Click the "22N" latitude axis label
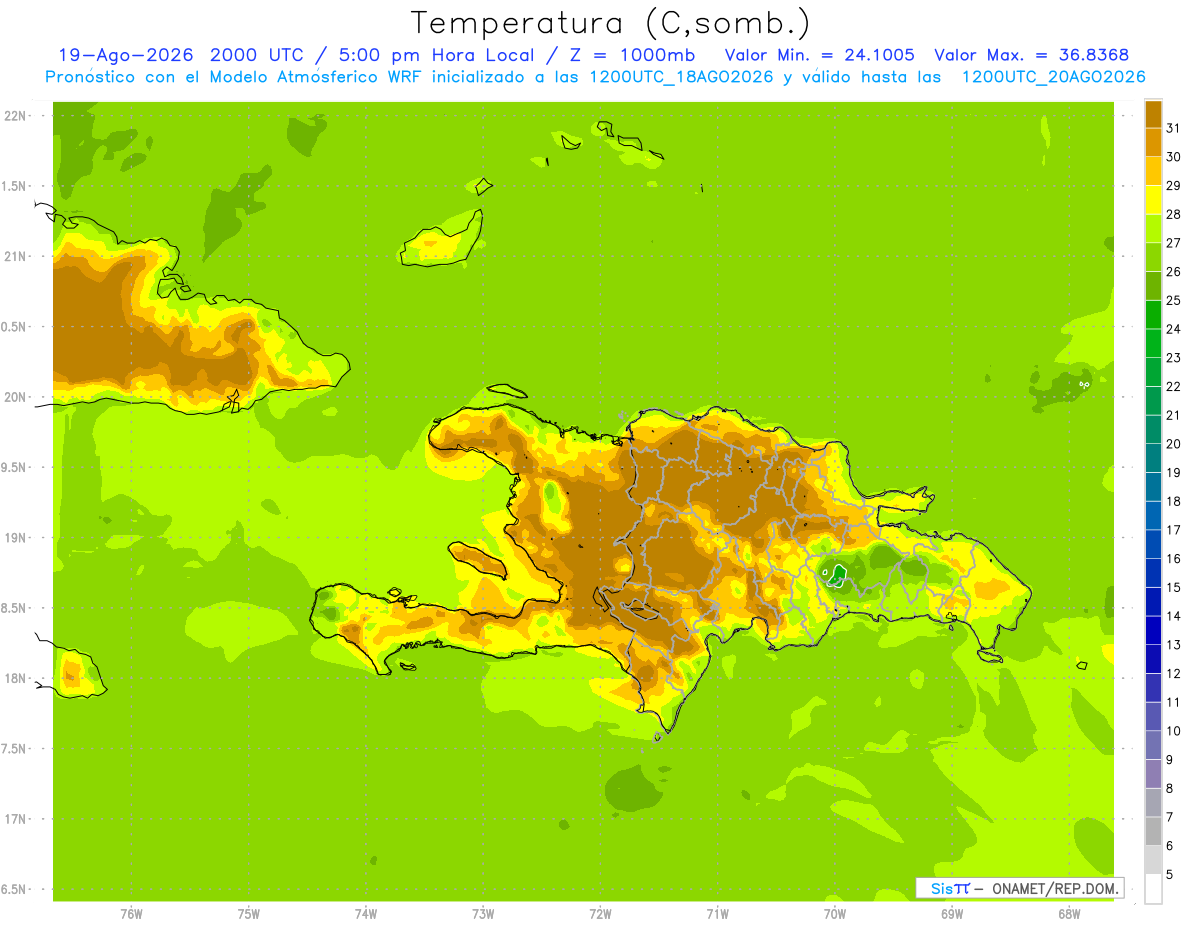This screenshot has width=1200, height=927. pos(15,116)
